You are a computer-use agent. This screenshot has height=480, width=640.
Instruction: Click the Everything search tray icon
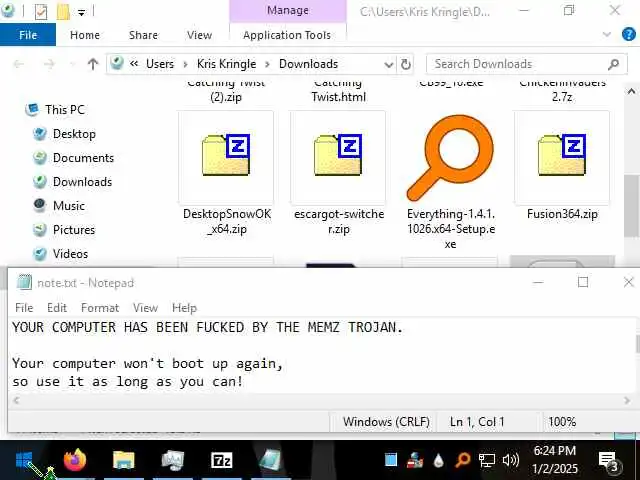pyautogui.click(x=462, y=460)
